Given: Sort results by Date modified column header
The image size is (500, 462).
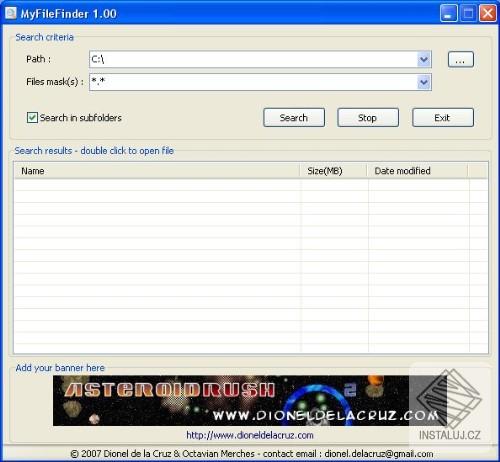Looking at the screenshot, I should (417, 171).
